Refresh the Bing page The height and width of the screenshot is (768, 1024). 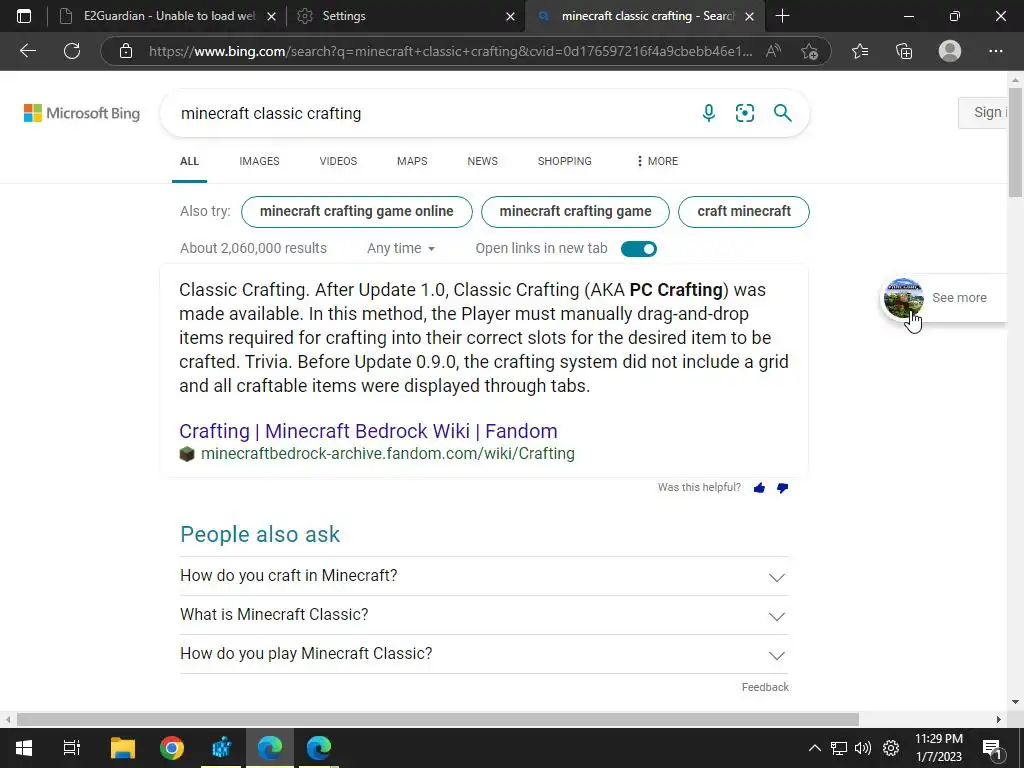click(x=72, y=51)
